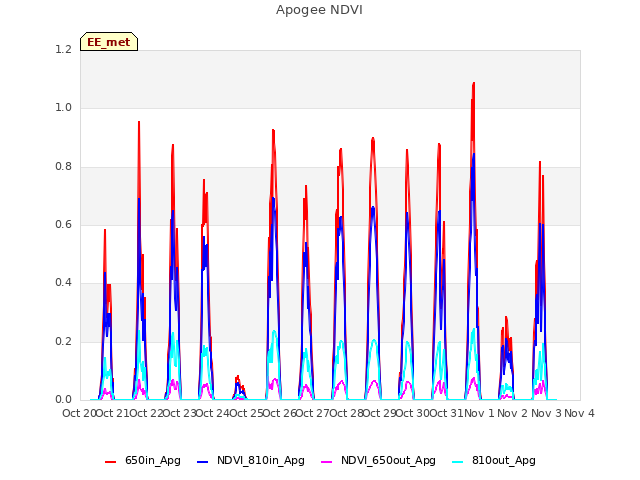Click the 1.0 y-axis label

pyautogui.click(x=63, y=107)
